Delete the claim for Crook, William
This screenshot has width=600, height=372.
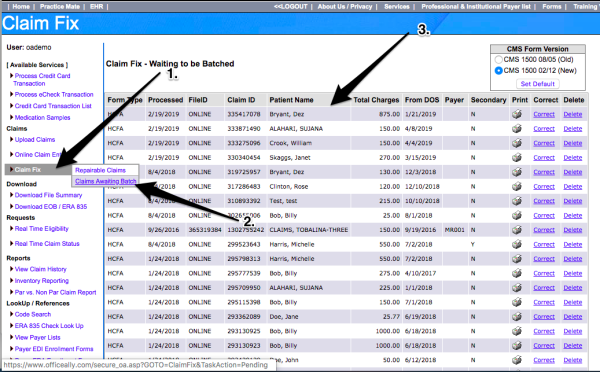click(573, 143)
